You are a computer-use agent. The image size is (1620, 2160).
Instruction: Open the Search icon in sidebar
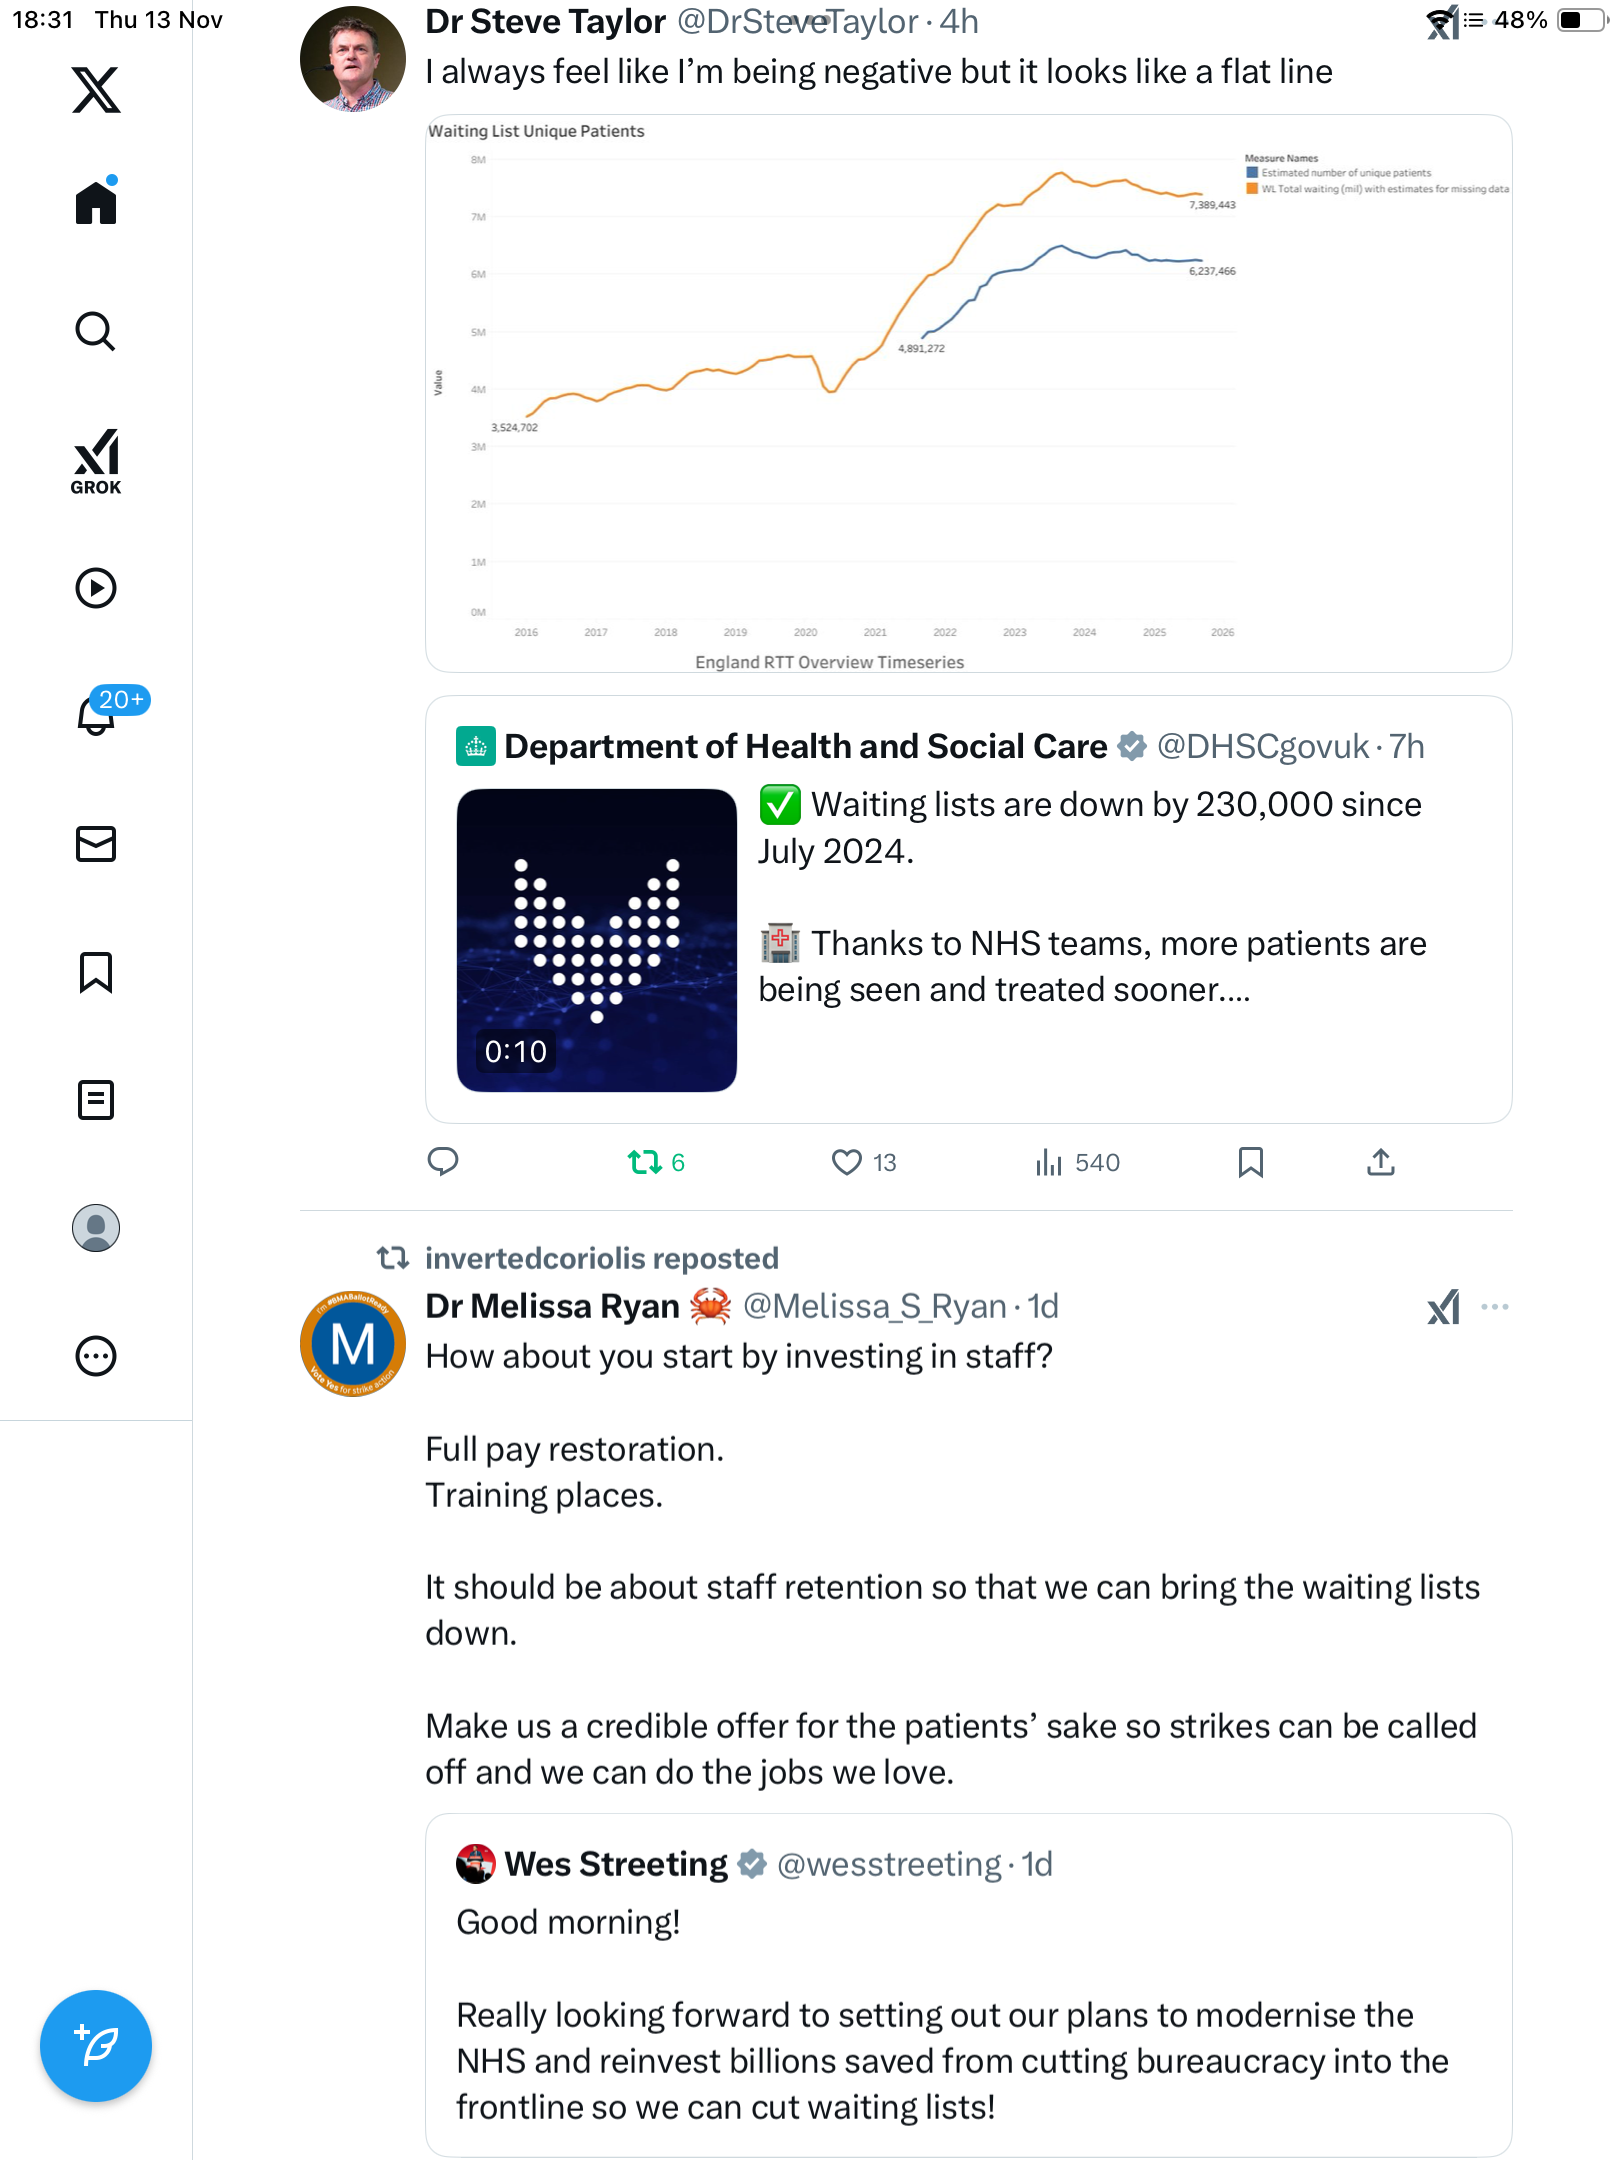coord(96,331)
